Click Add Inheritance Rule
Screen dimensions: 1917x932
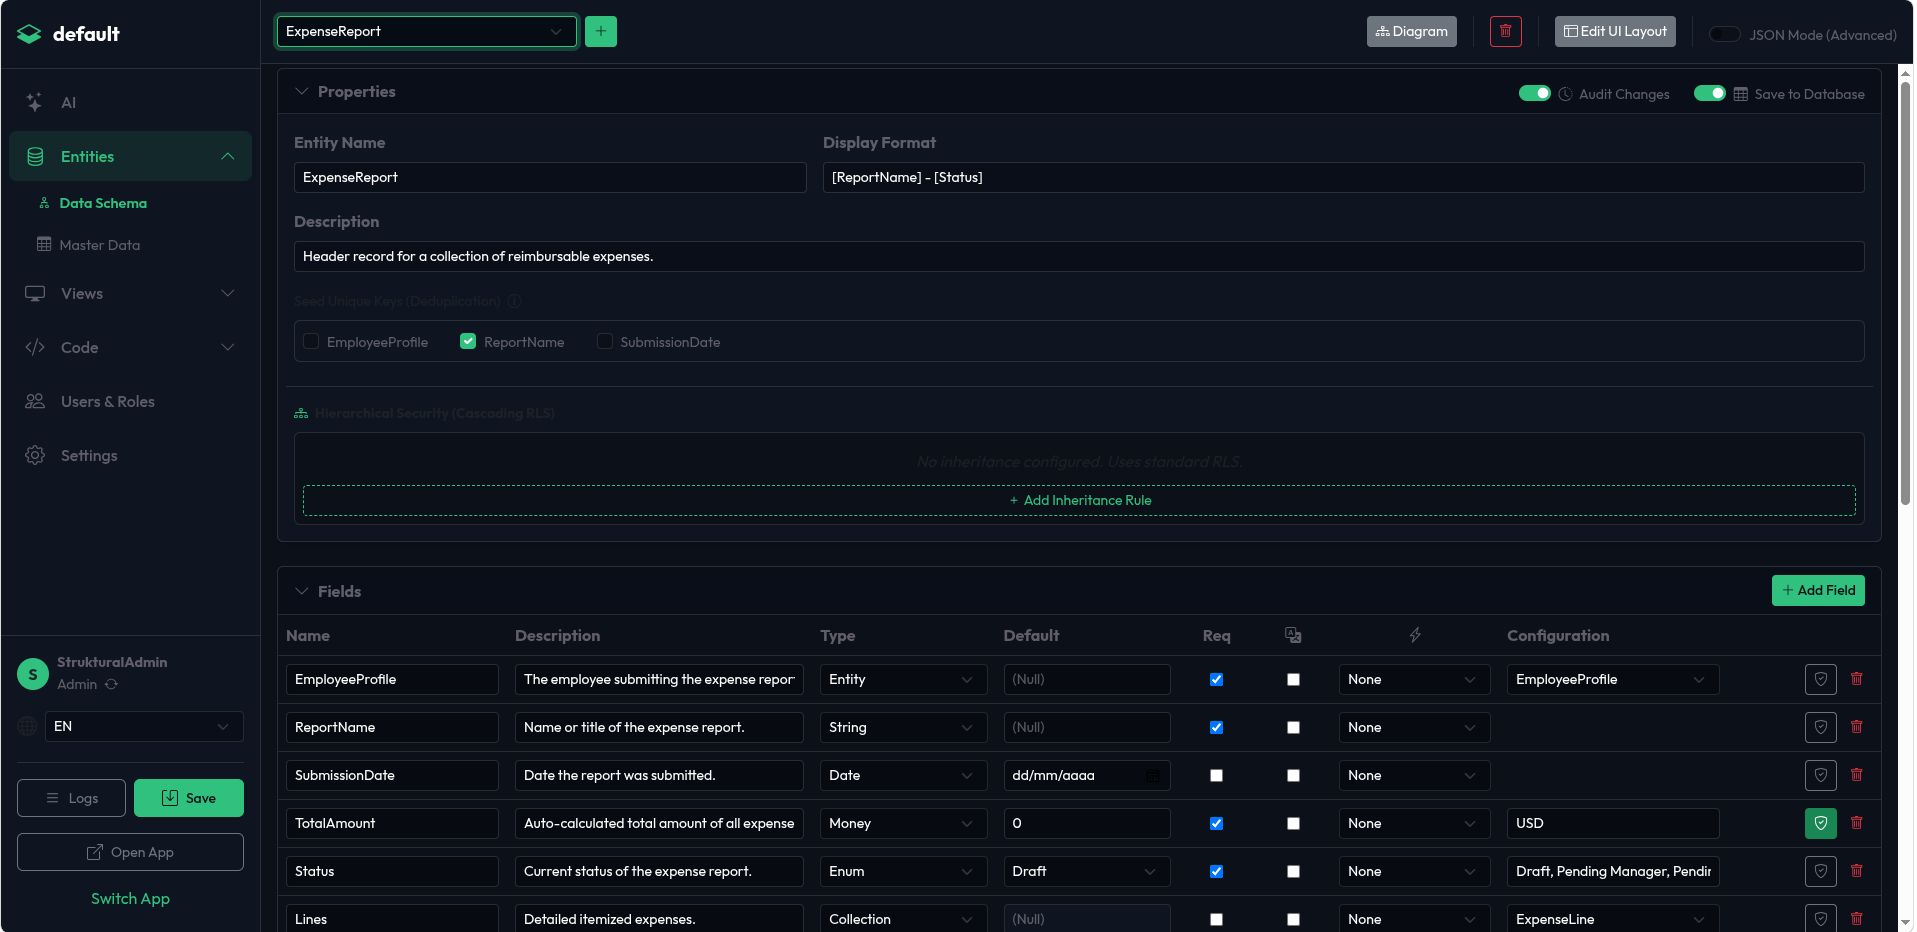click(1079, 500)
